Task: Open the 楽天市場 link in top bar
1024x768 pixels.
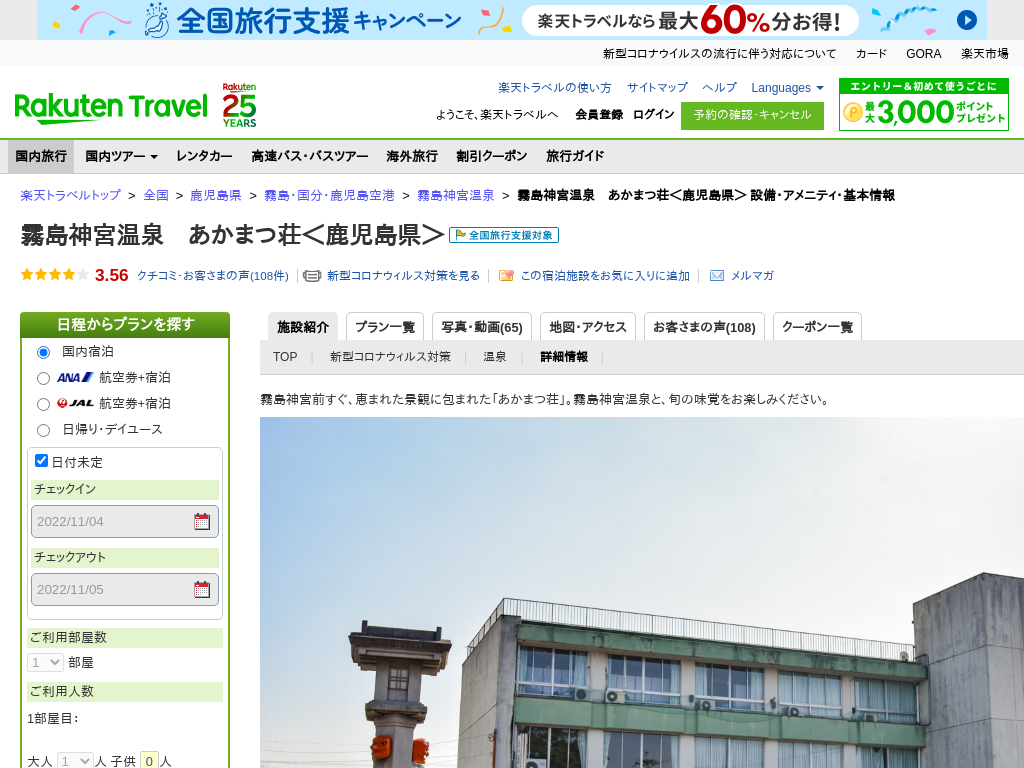Action: 985,54
